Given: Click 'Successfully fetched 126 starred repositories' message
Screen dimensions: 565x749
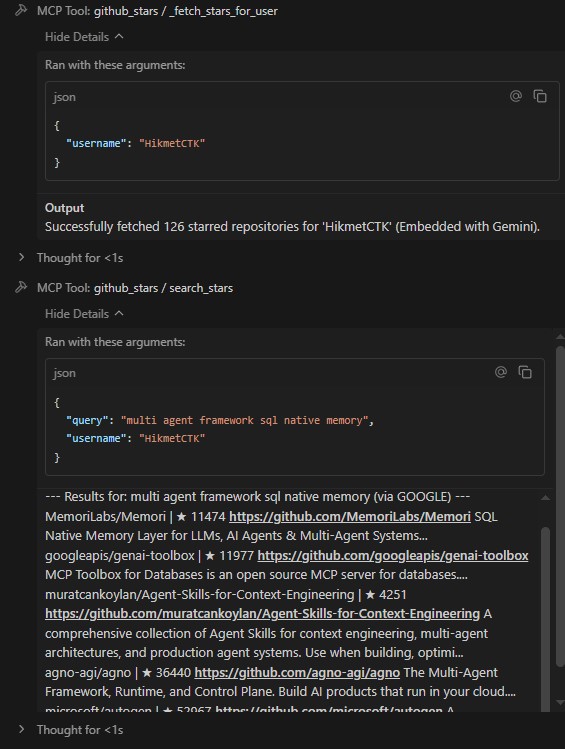Looking at the screenshot, I should 292,226.
